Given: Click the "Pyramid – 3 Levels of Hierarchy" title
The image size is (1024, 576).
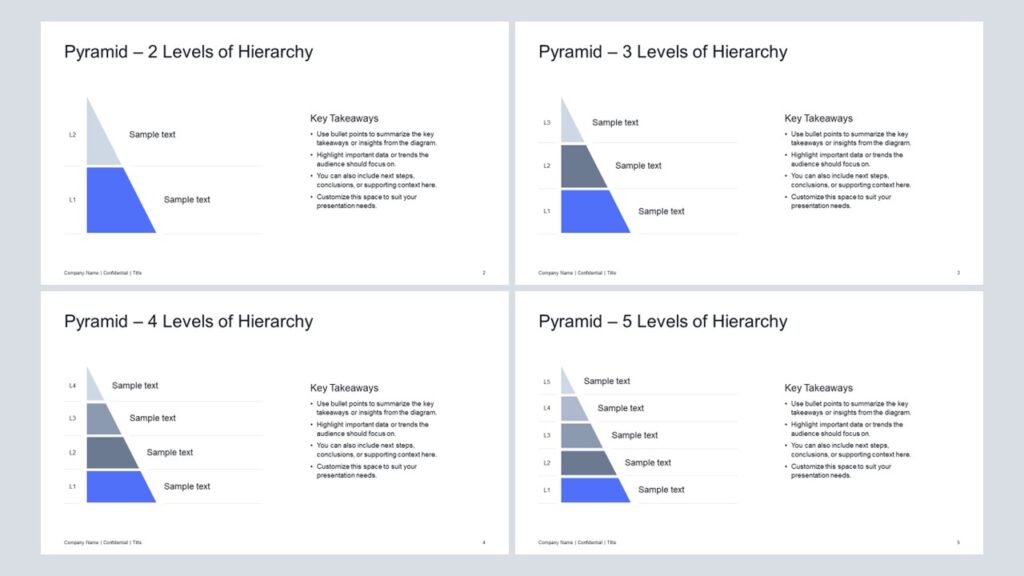Looking at the screenshot, I should (662, 52).
